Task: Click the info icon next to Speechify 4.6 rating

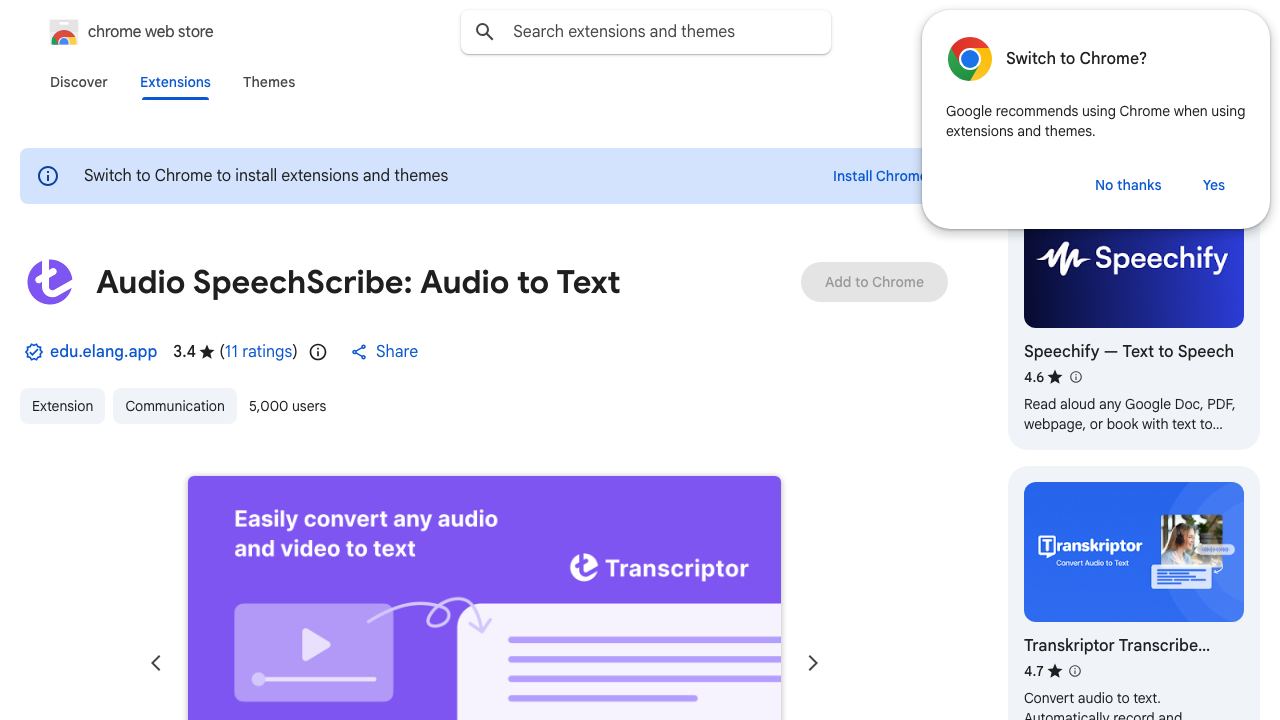Action: pos(1076,377)
